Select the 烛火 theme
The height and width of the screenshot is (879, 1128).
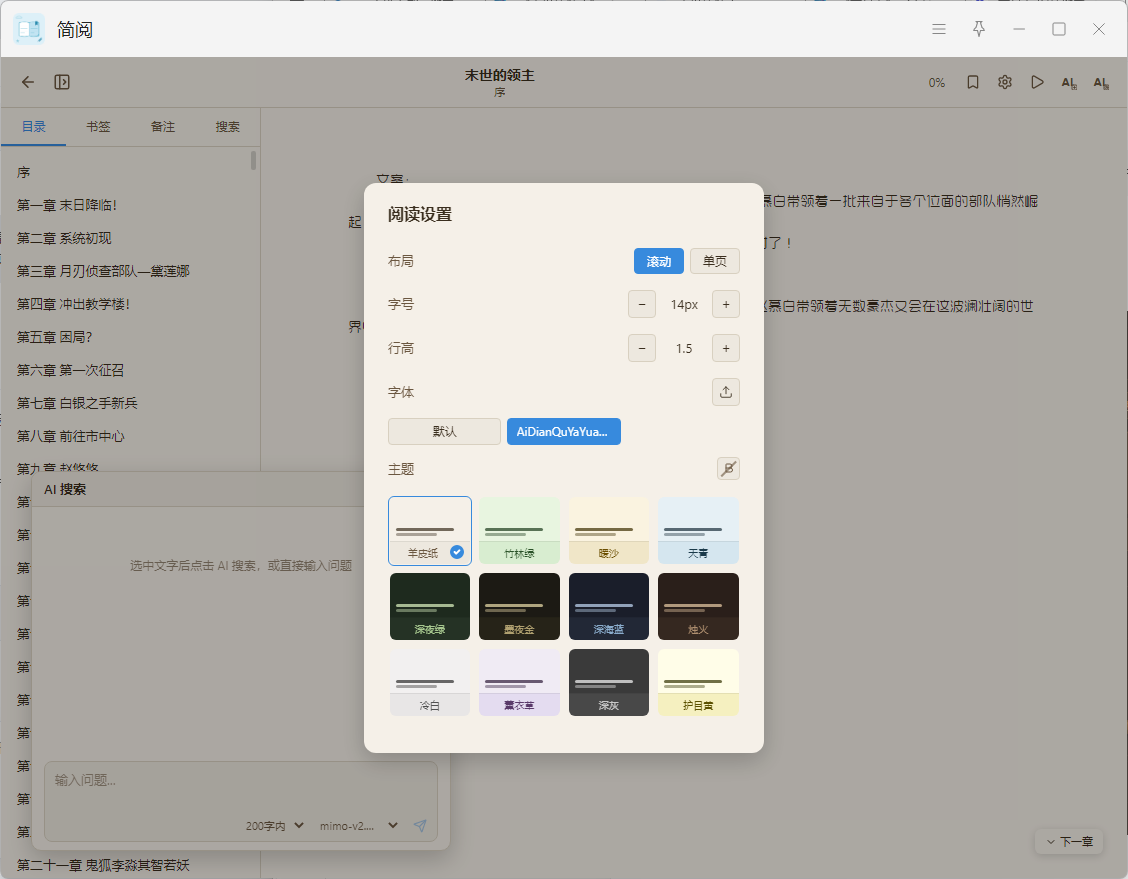(698, 606)
